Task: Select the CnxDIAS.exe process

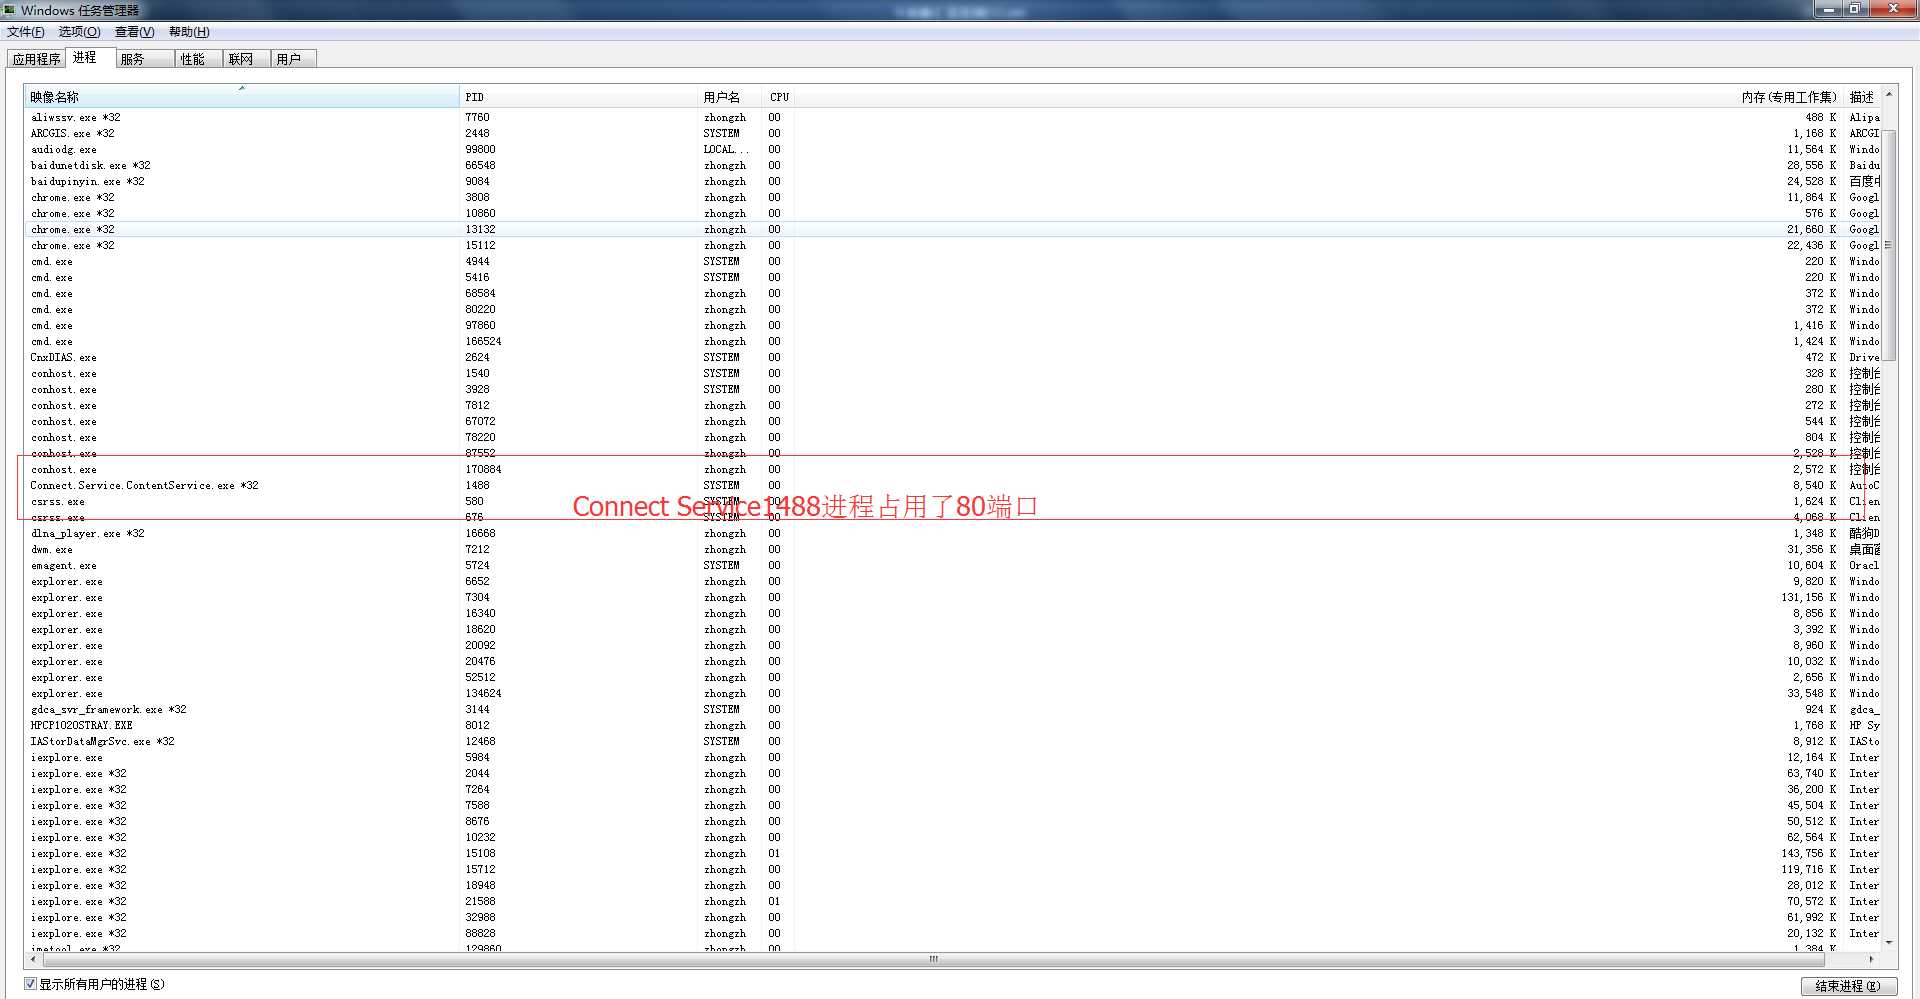Action: 953,357
